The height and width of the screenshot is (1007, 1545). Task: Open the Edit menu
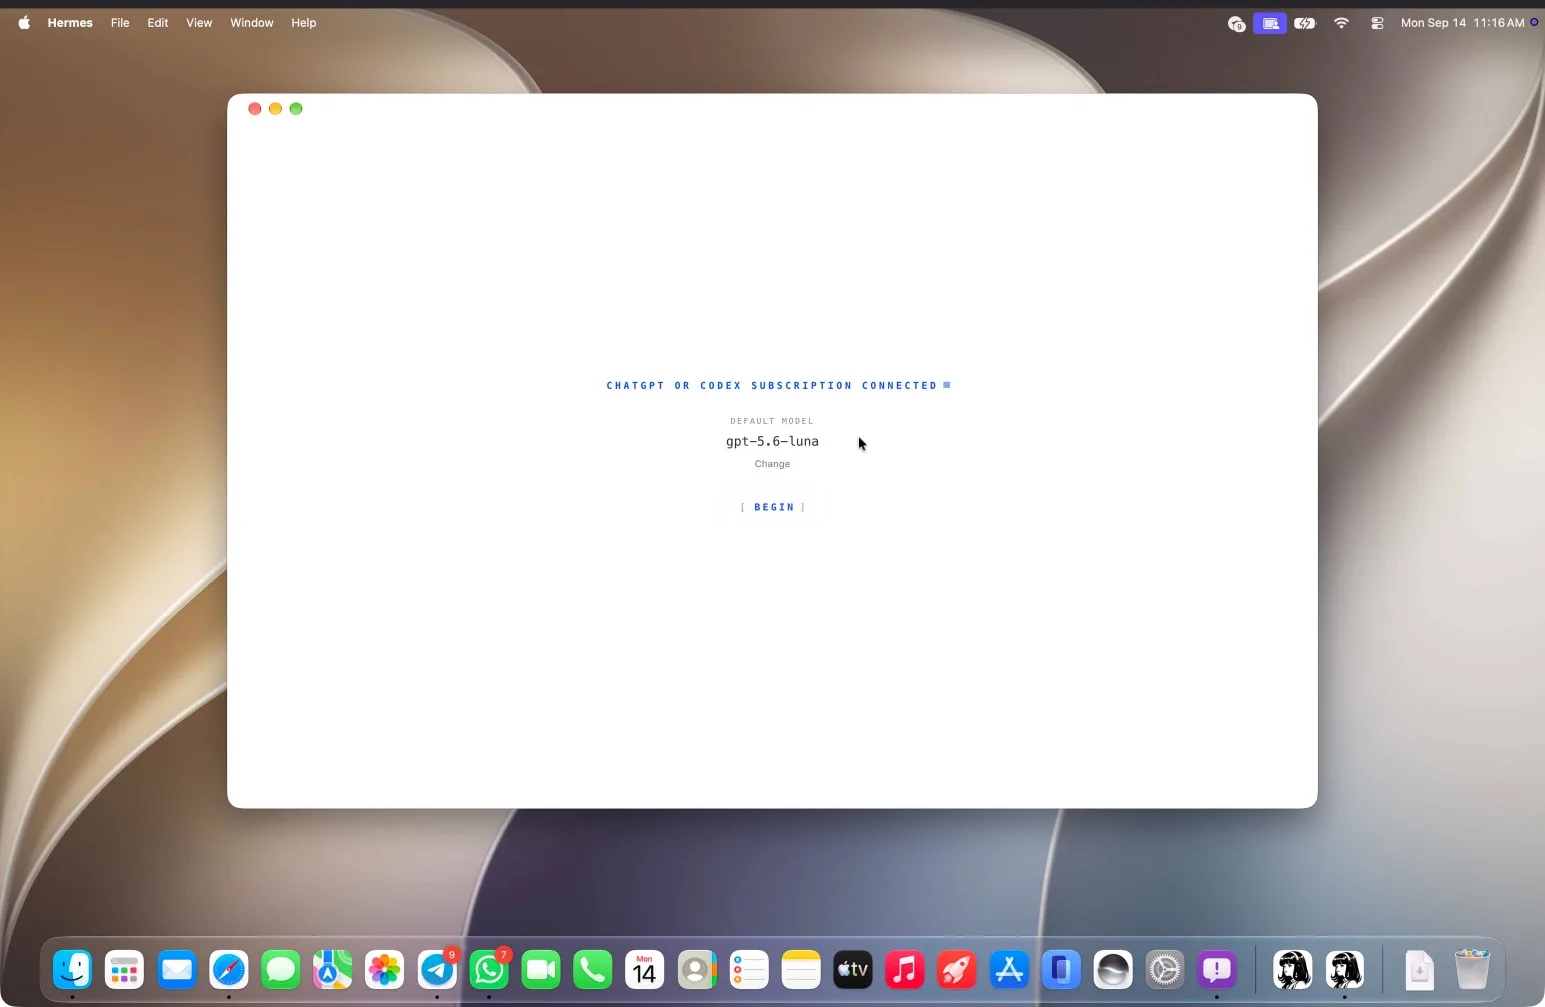click(x=158, y=23)
